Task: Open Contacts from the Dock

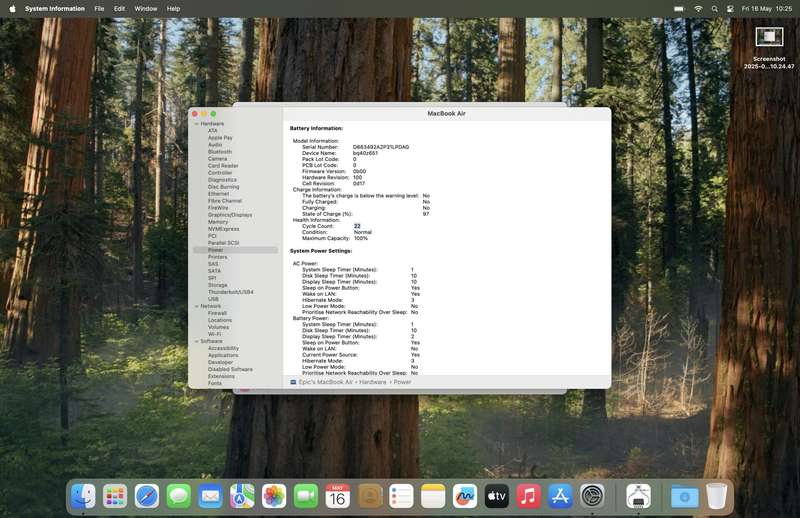Action: (369, 496)
